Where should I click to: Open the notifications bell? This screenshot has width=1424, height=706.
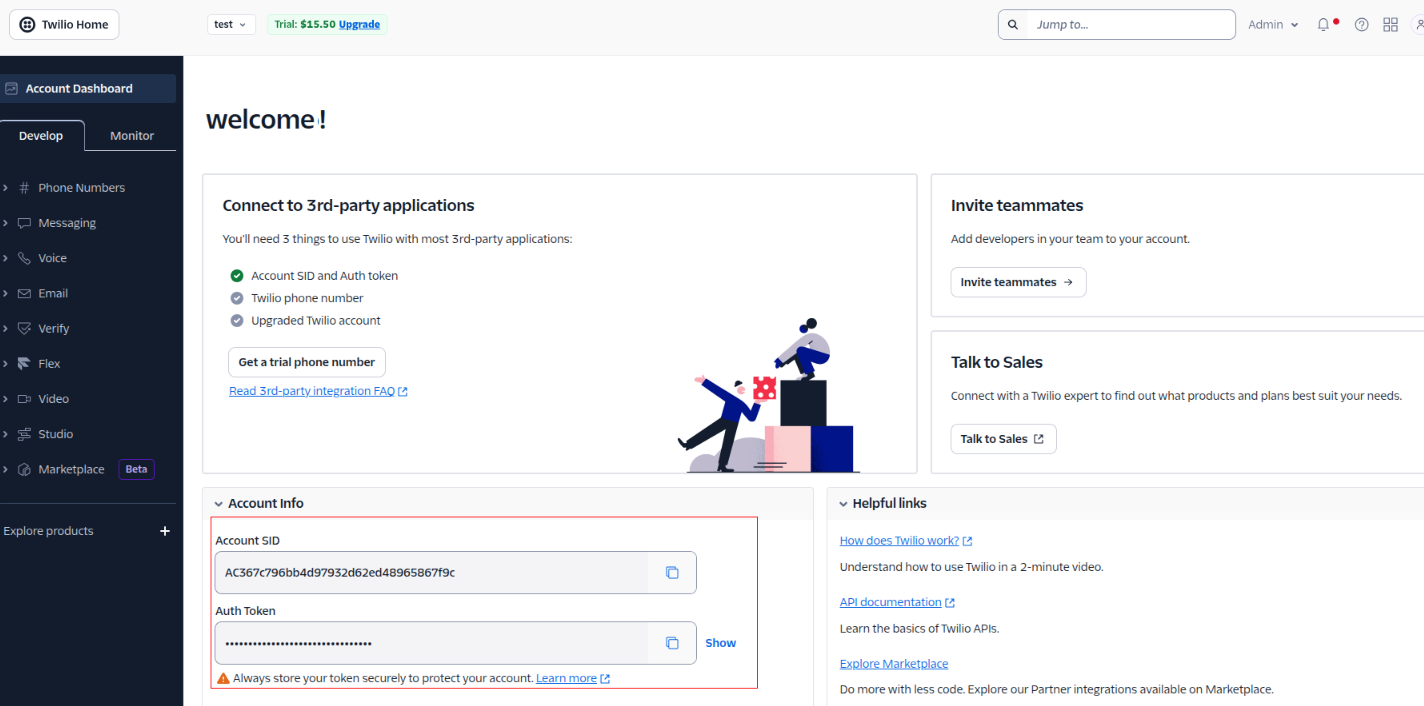(1323, 25)
